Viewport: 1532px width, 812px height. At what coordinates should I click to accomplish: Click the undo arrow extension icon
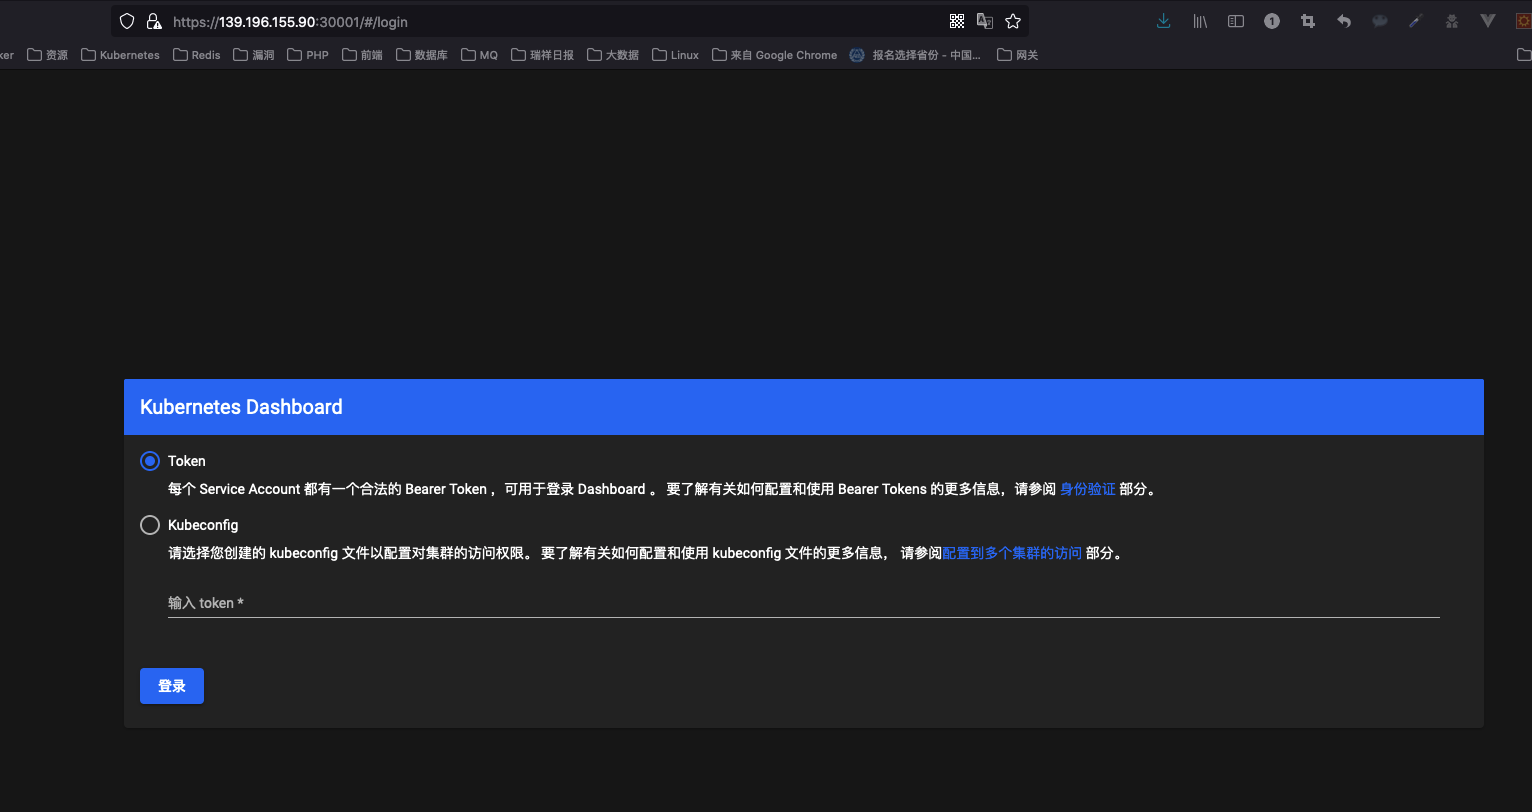pyautogui.click(x=1344, y=21)
